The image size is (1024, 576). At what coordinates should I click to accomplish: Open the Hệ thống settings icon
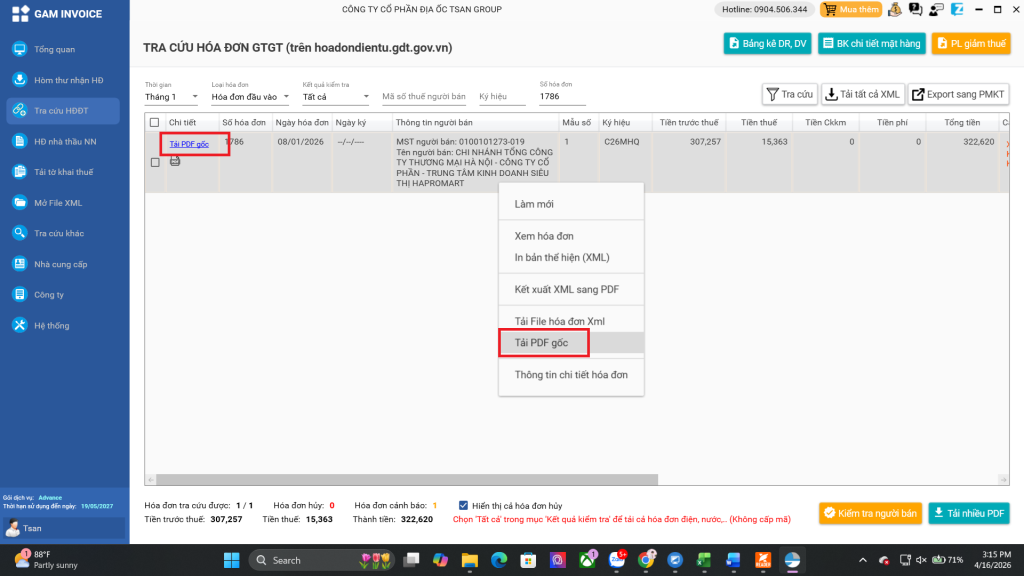pyautogui.click(x=19, y=325)
